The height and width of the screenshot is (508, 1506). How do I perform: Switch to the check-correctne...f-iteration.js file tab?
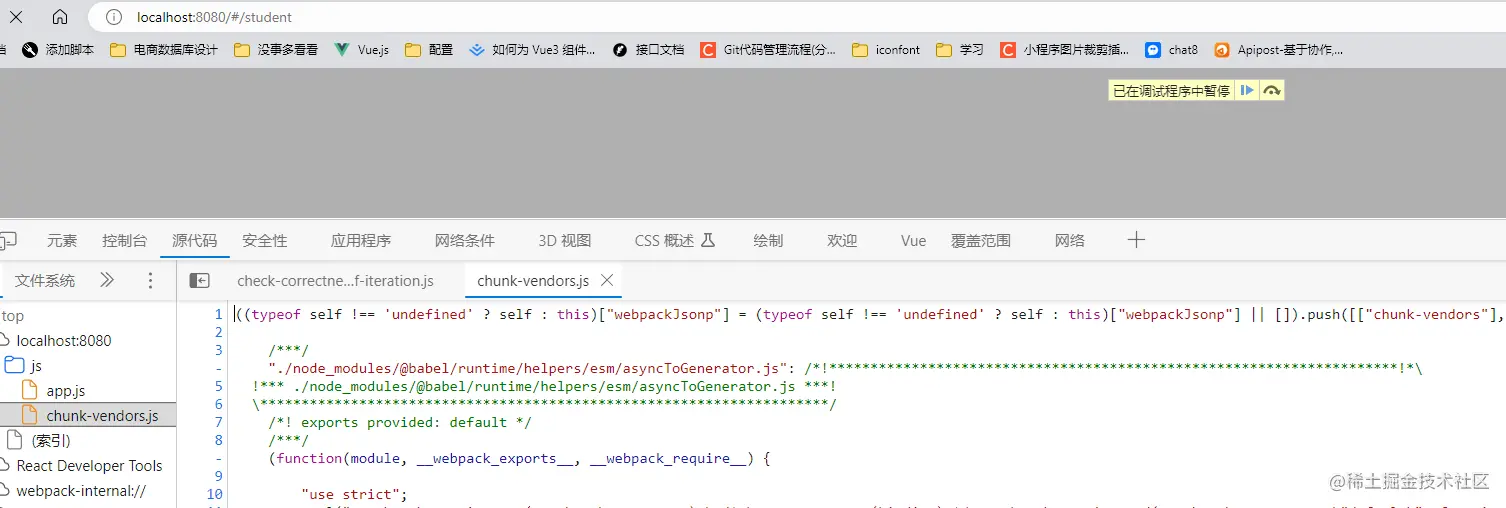click(335, 281)
